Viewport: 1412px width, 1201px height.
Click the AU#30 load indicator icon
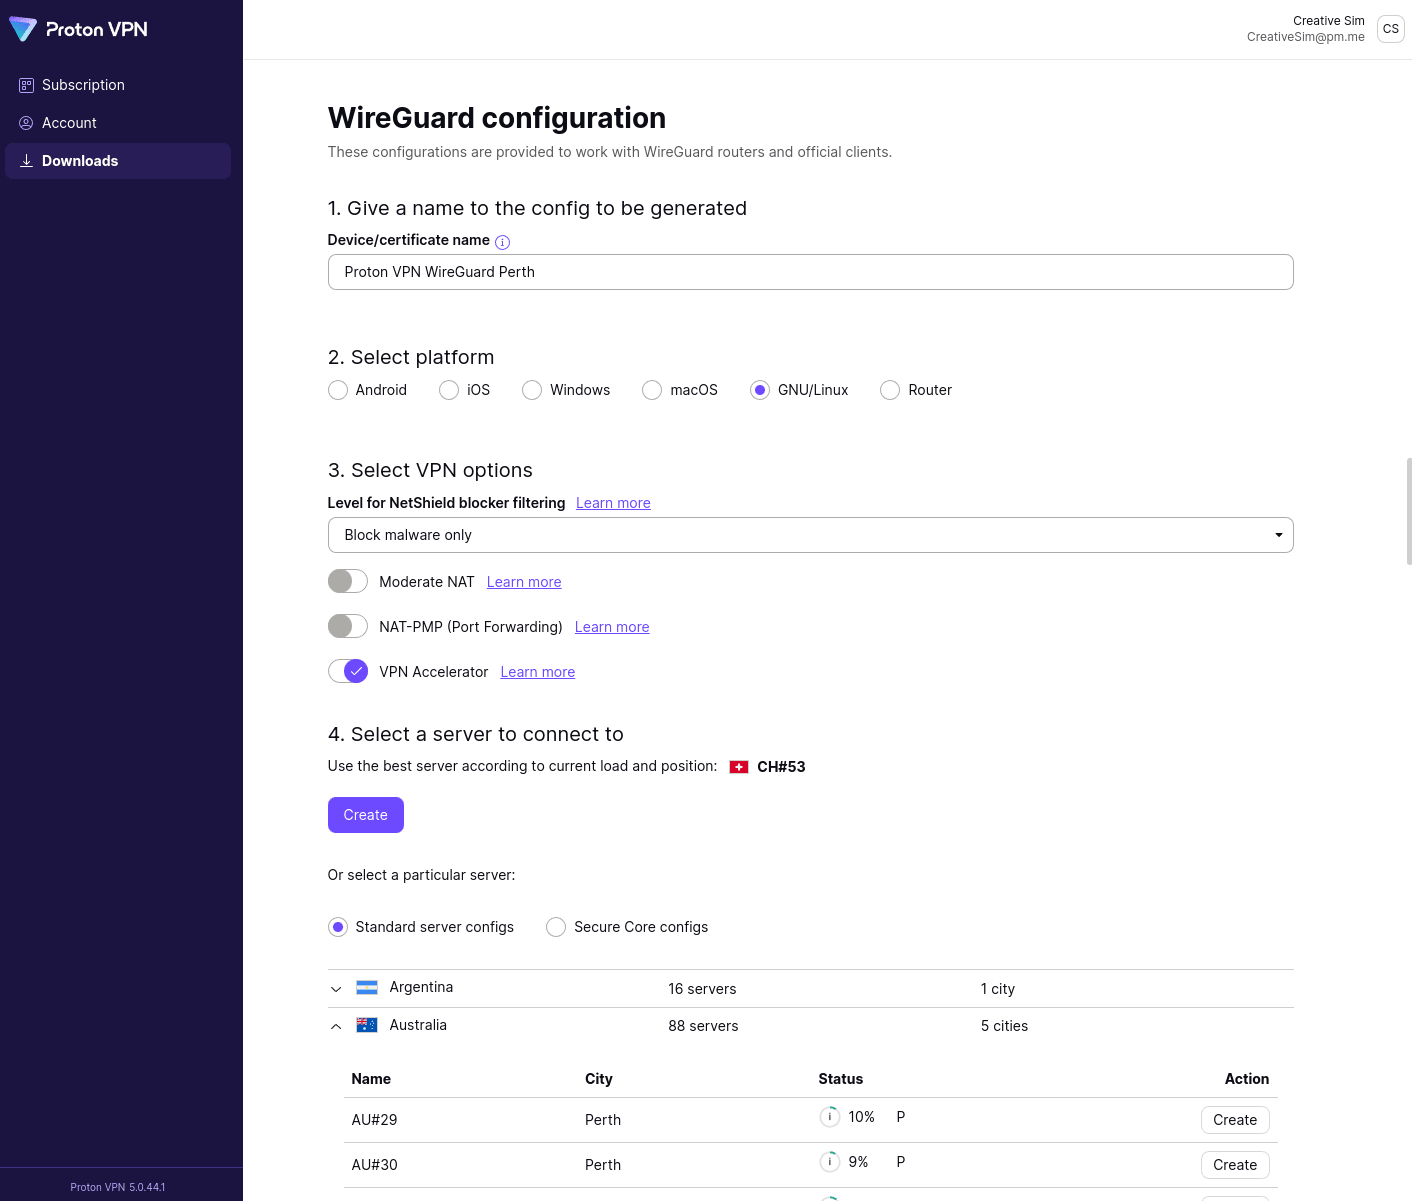coord(830,1162)
